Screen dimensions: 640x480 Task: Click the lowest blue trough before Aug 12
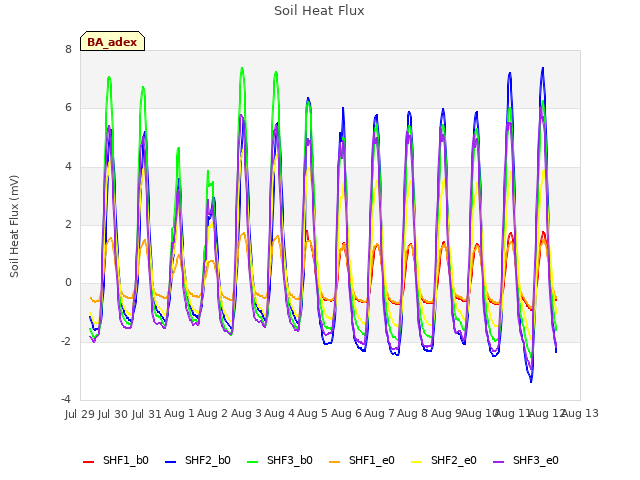point(531,381)
